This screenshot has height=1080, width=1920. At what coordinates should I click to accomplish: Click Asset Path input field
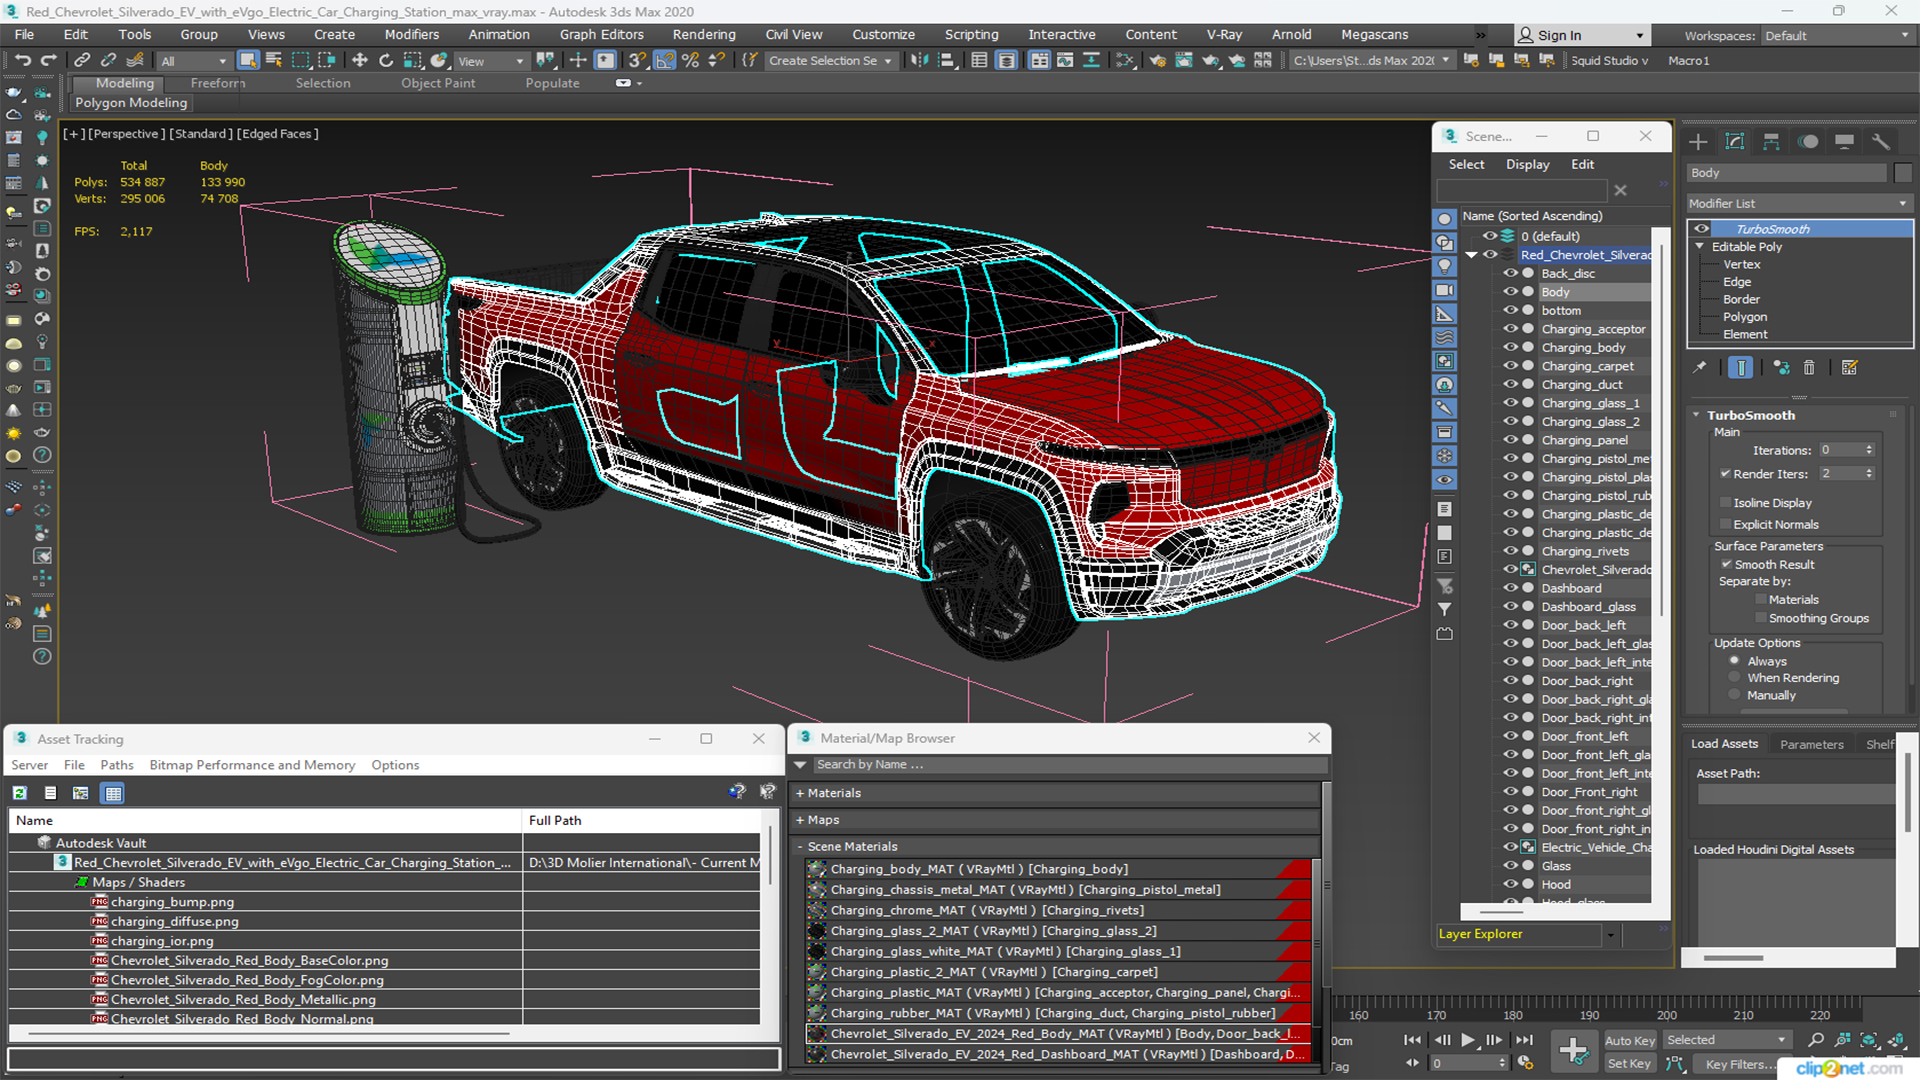click(x=1796, y=794)
